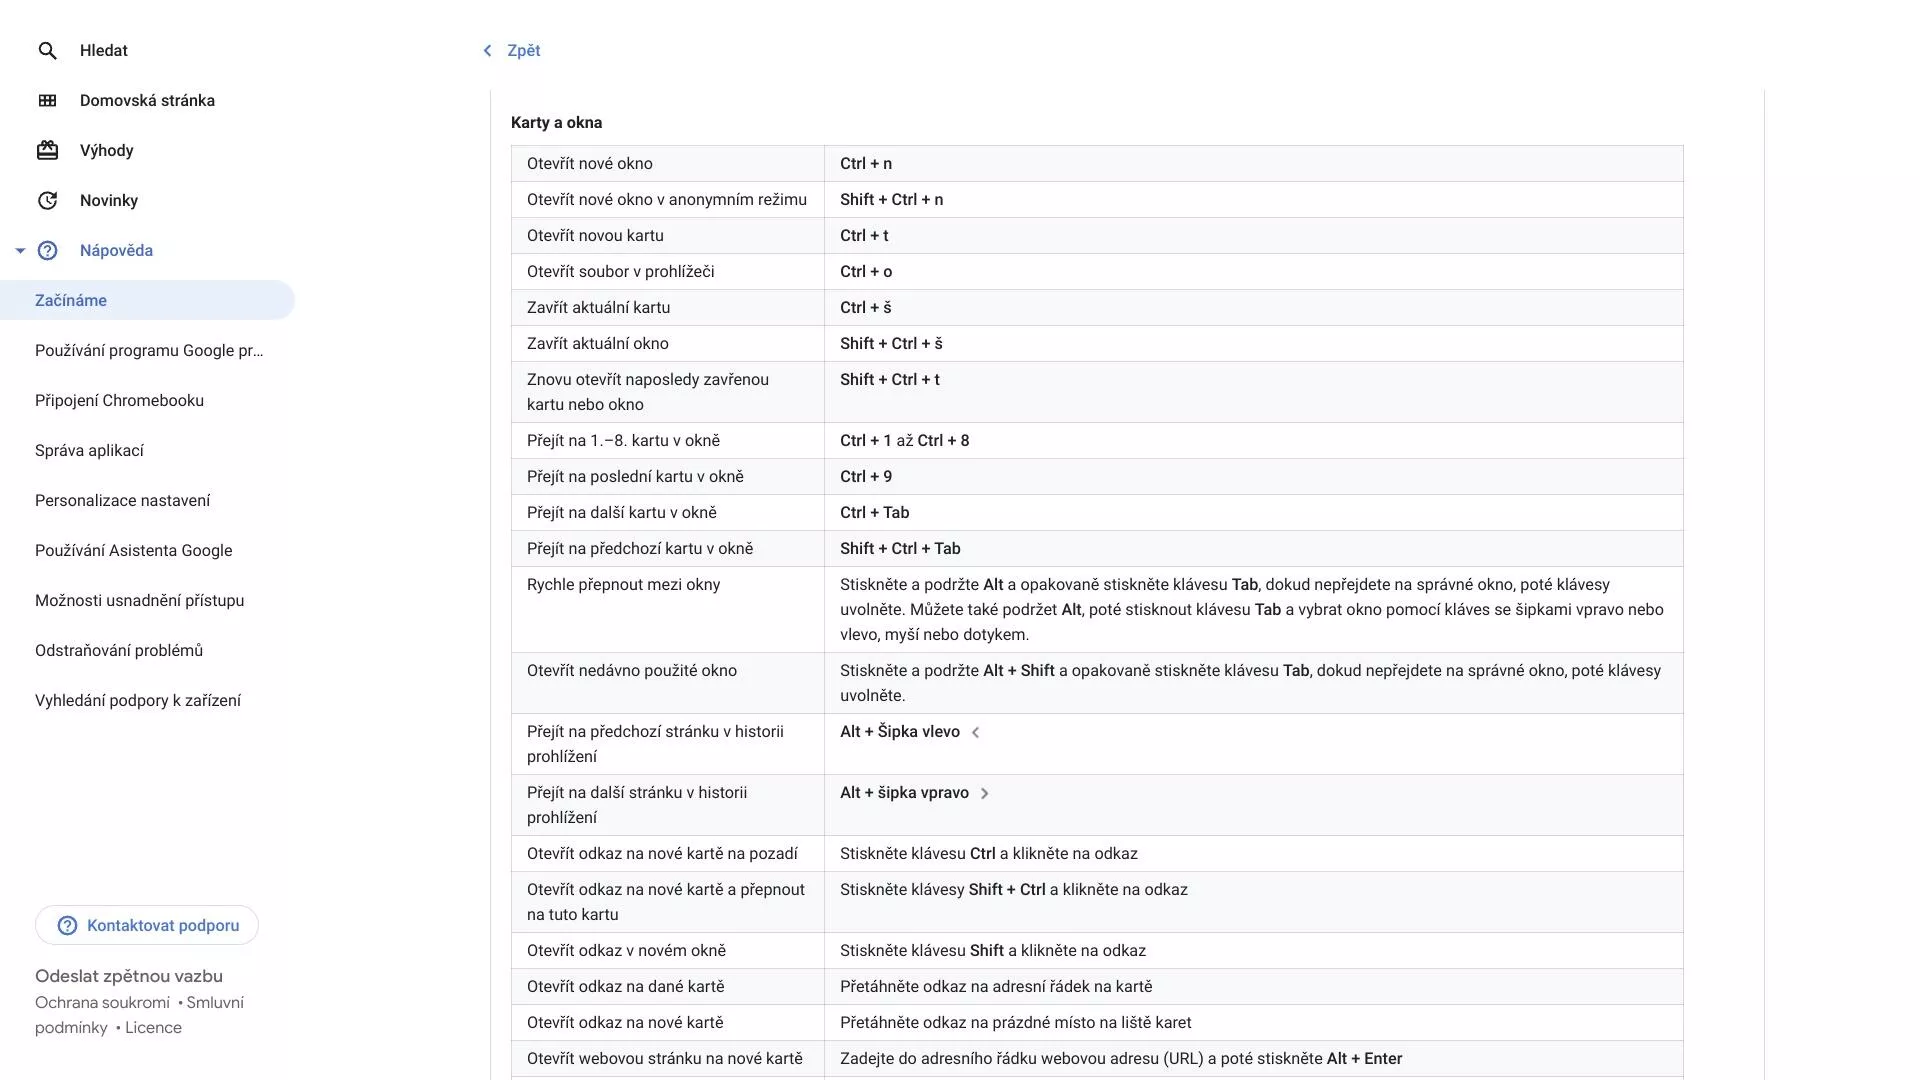Click Shift + Ctrl + Tab shortcut cell

(1254, 548)
